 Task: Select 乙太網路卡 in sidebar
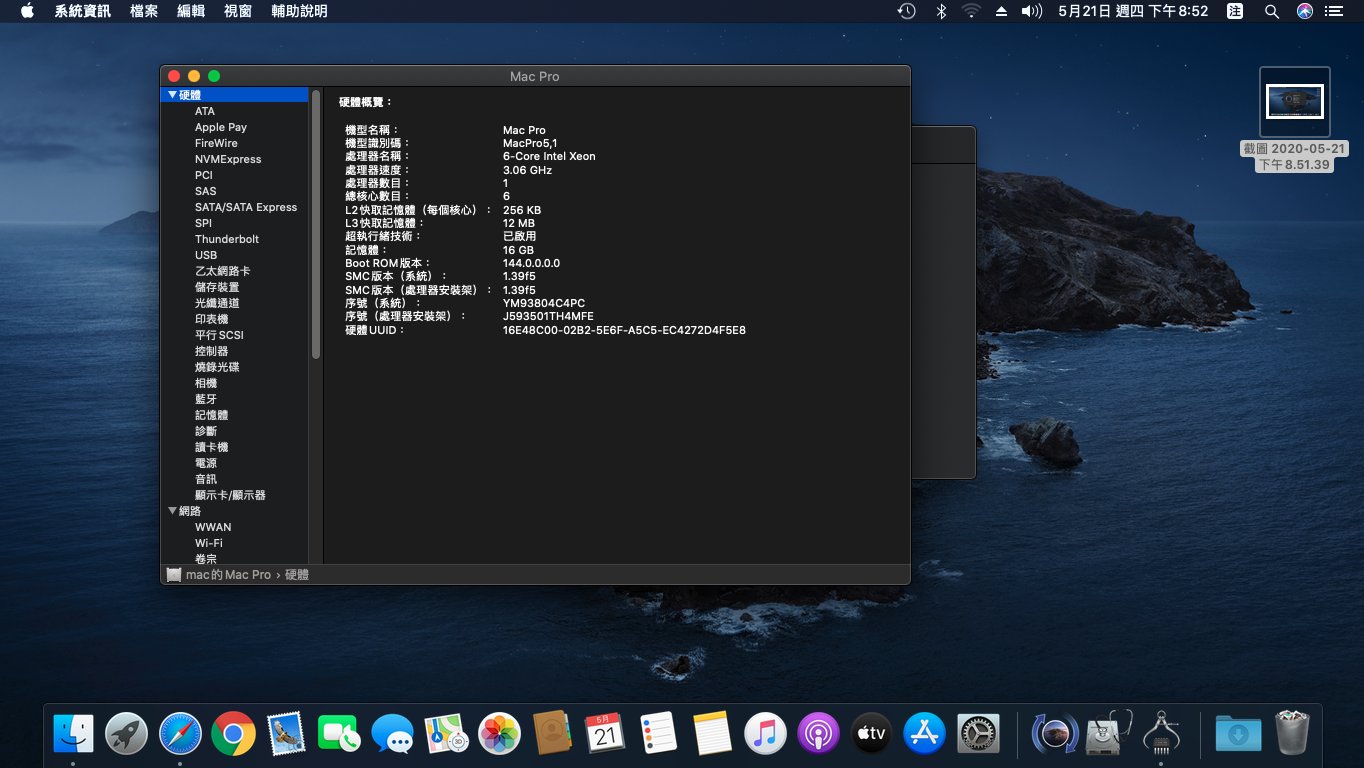pos(223,271)
